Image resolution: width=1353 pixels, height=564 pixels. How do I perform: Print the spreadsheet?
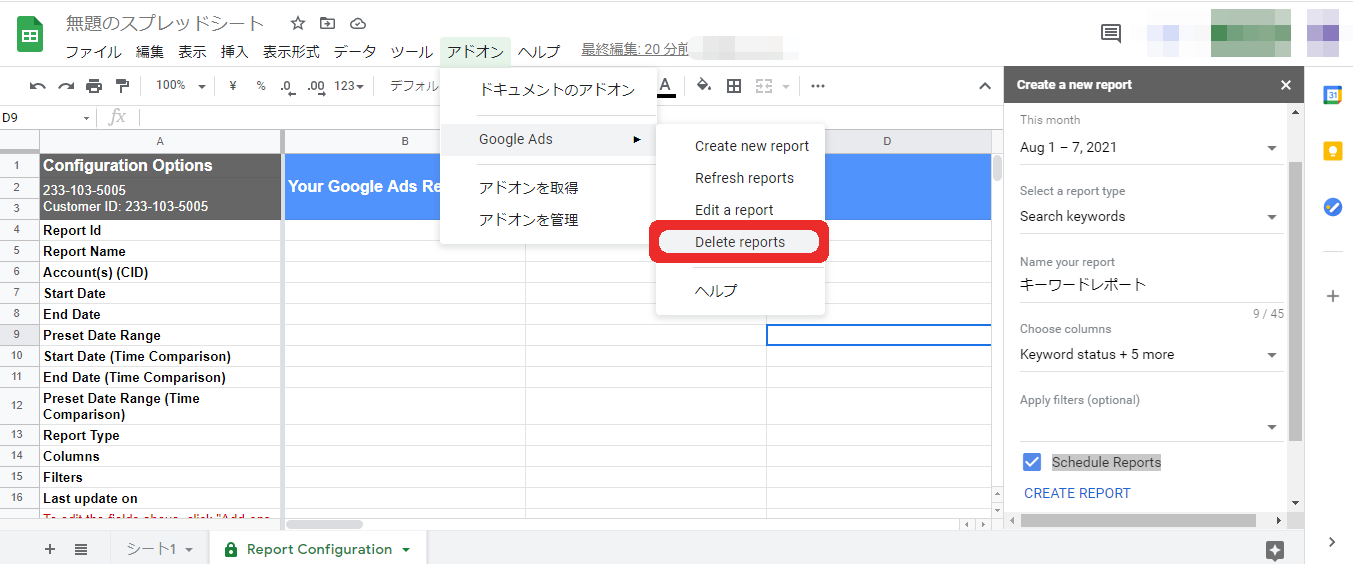94,86
